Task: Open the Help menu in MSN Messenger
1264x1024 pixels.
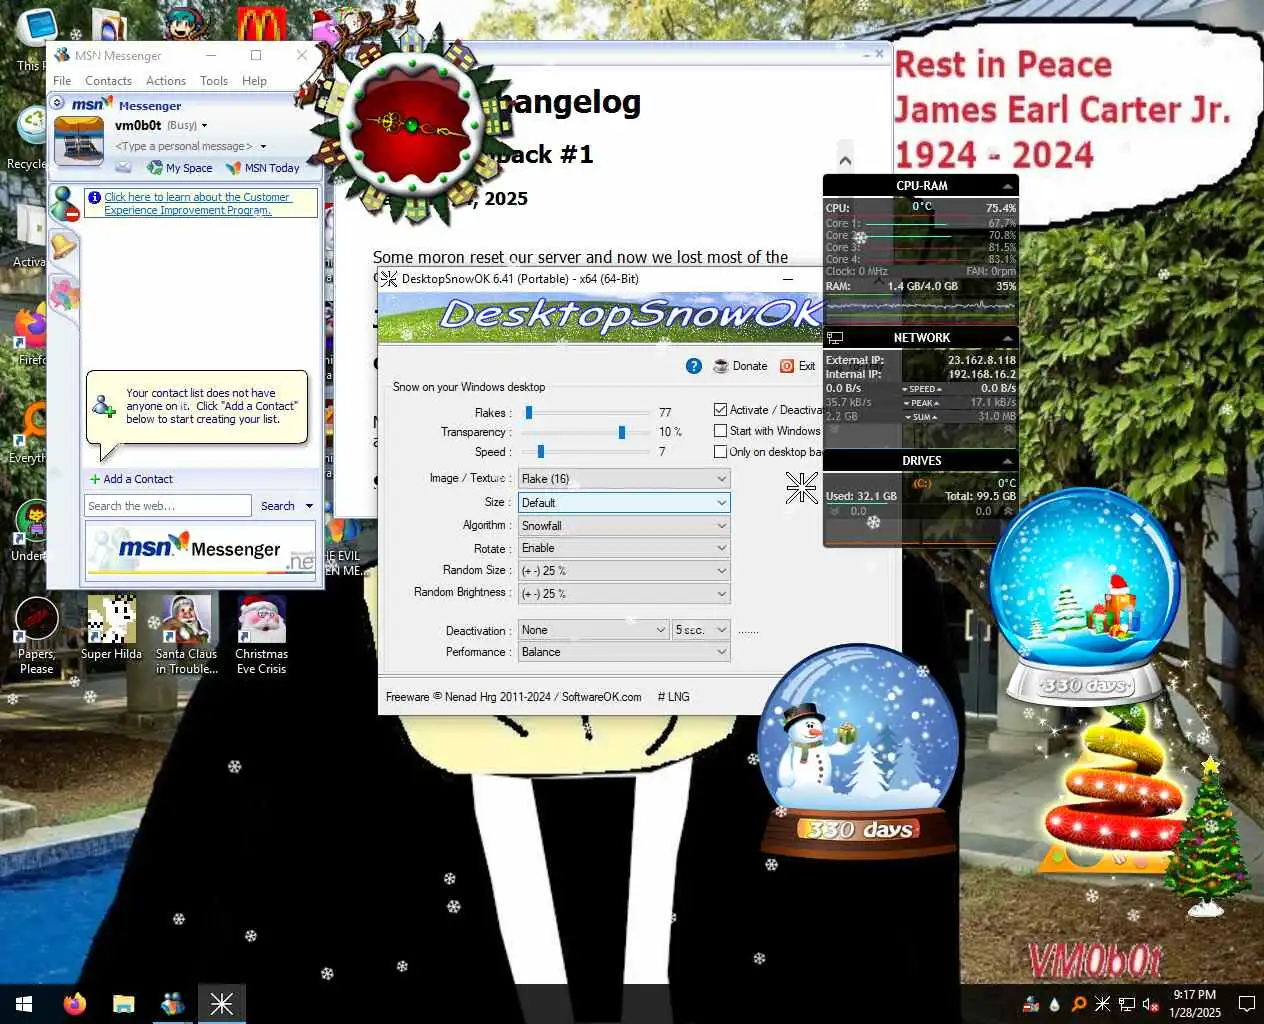Action: click(x=254, y=81)
